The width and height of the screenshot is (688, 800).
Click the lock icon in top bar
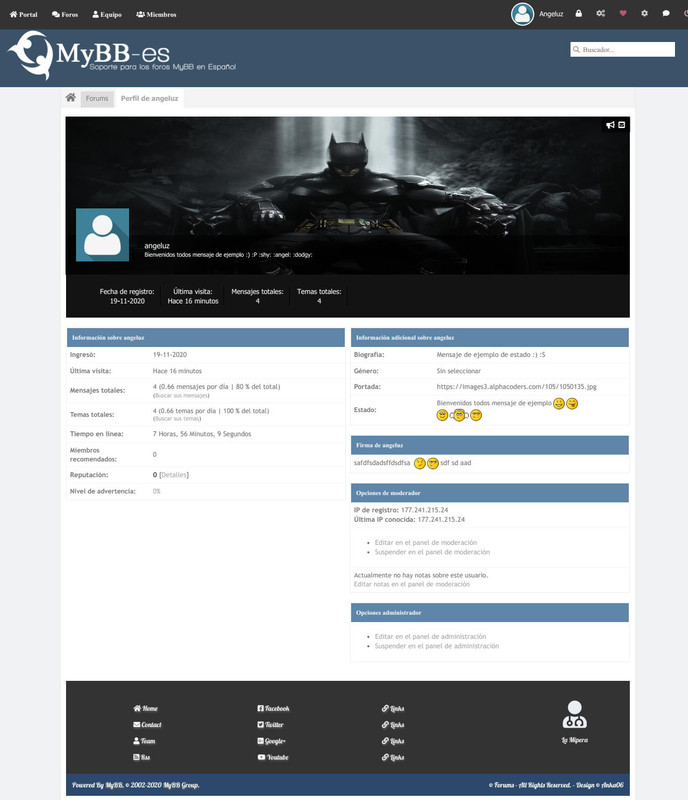(578, 14)
